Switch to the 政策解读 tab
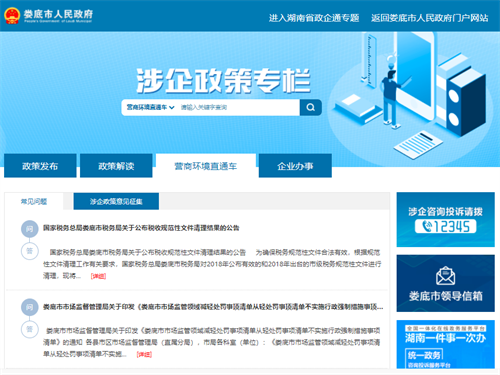This screenshot has height=375, width=500. (116, 166)
